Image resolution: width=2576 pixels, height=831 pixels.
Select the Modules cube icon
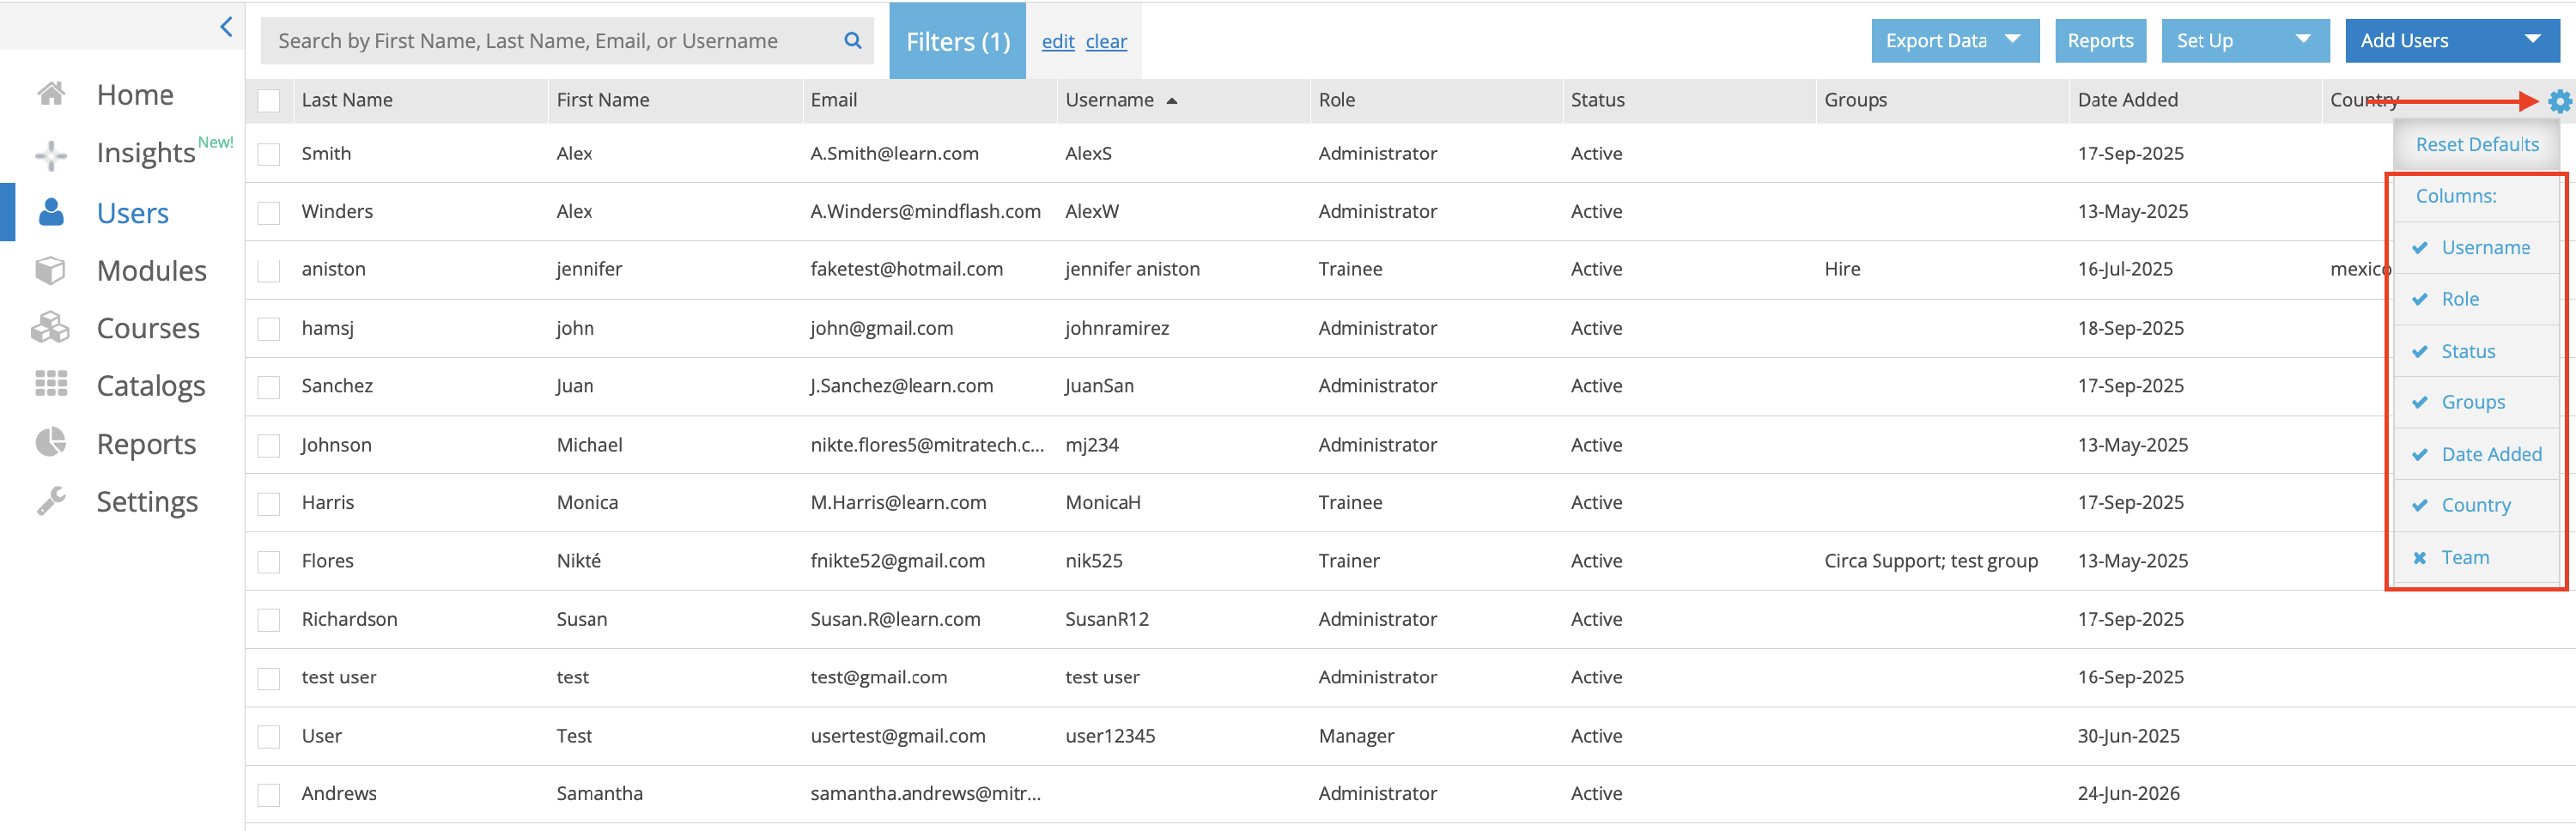click(x=51, y=270)
